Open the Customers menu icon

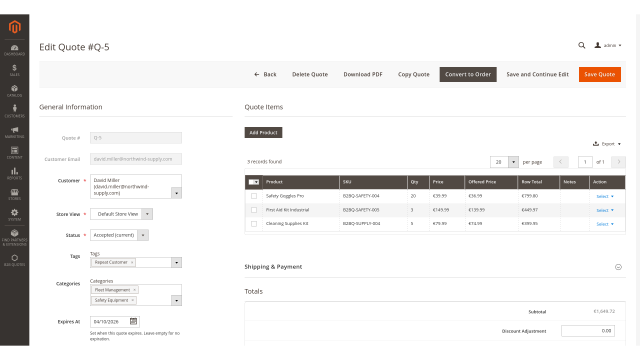pyautogui.click(x=15, y=111)
